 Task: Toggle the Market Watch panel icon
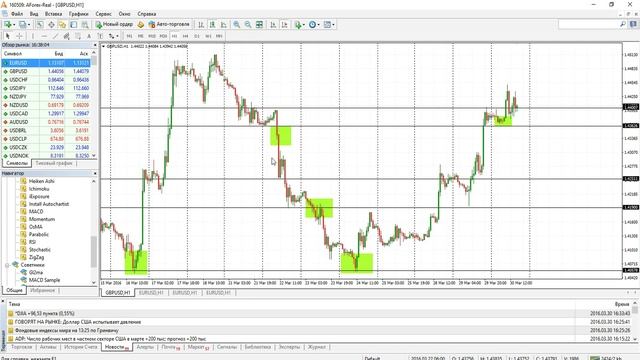40,25
